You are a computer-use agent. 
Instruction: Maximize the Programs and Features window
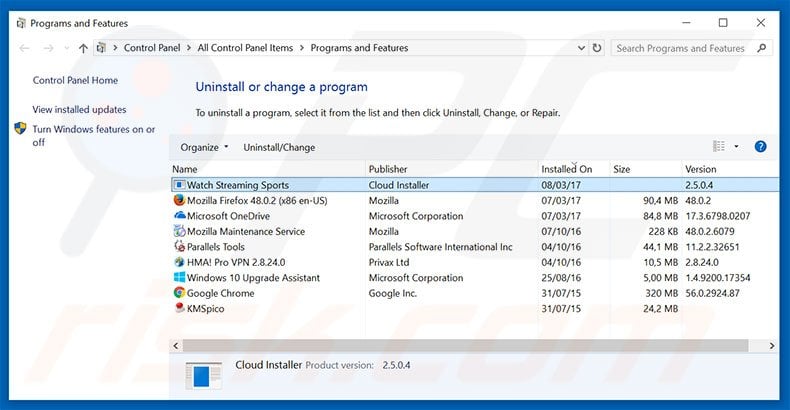coord(723,23)
